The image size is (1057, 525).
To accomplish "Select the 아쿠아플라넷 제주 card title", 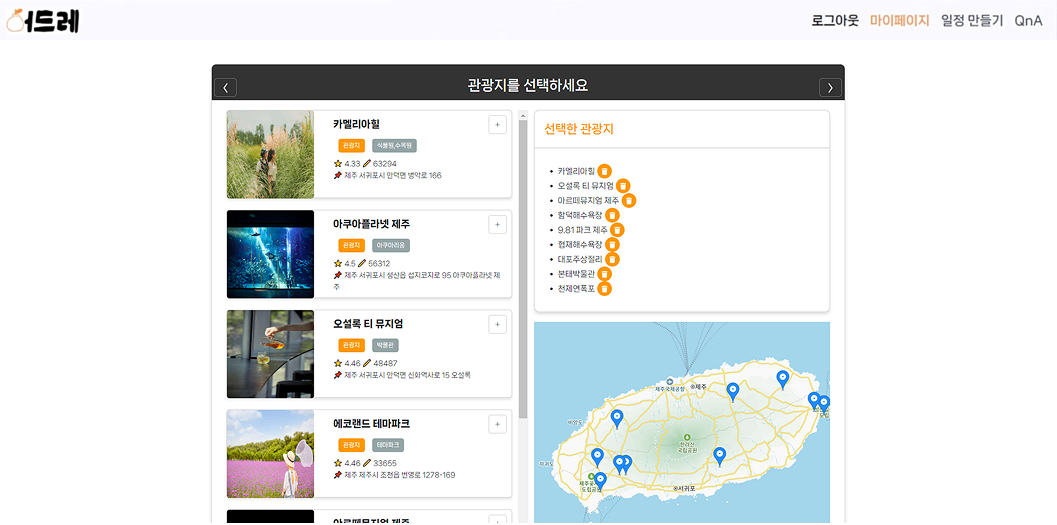I will tap(371, 224).
